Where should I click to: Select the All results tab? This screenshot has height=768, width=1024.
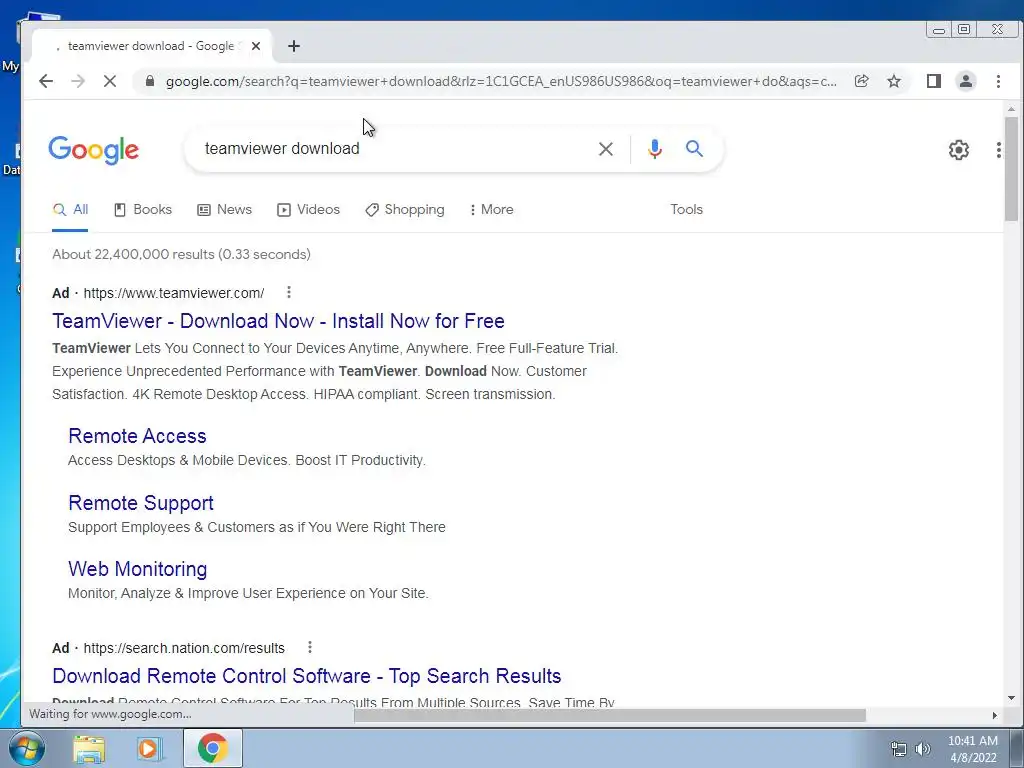[x=70, y=210]
